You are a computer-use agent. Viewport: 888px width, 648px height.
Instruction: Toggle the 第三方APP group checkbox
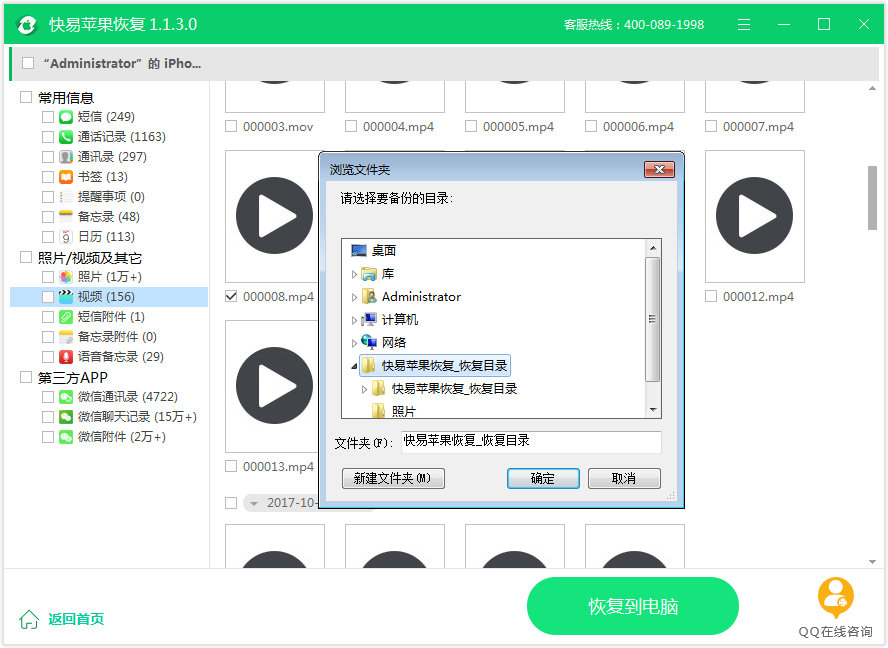coord(25,377)
